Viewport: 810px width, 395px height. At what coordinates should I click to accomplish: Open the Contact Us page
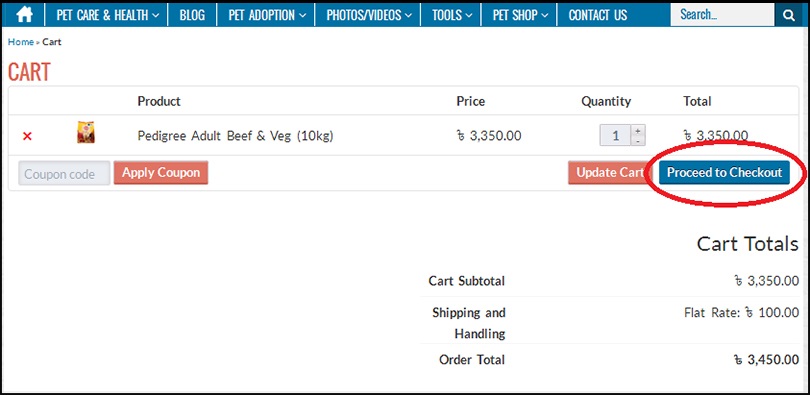pos(598,15)
